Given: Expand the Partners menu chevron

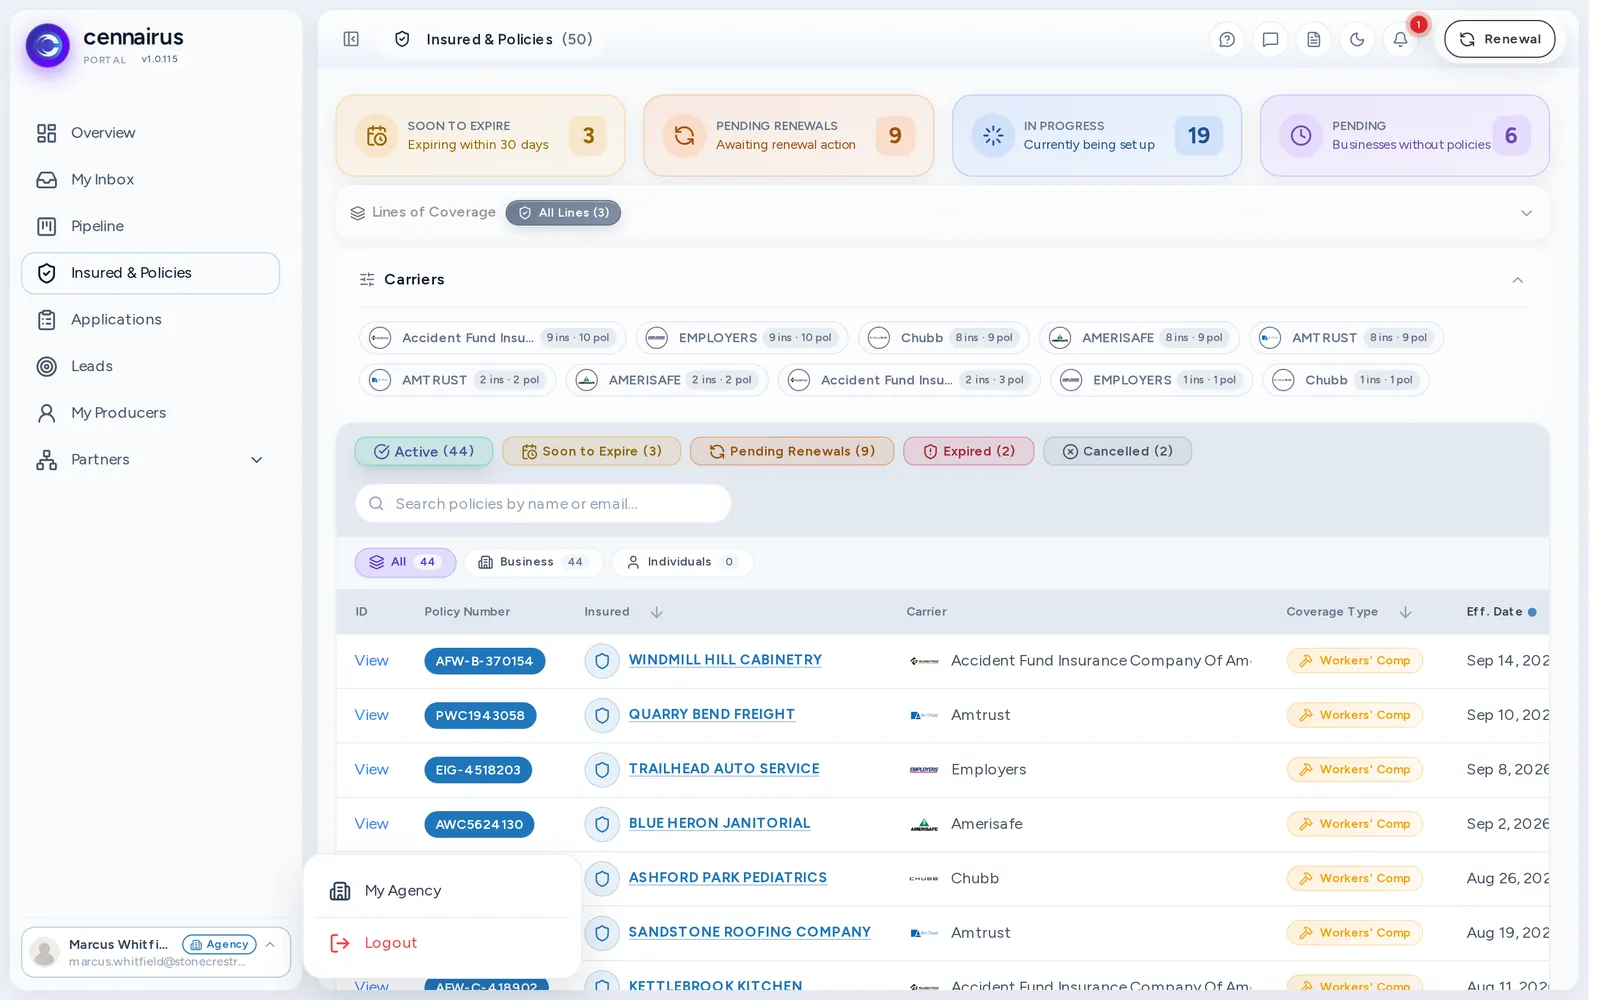Looking at the screenshot, I should [256, 460].
